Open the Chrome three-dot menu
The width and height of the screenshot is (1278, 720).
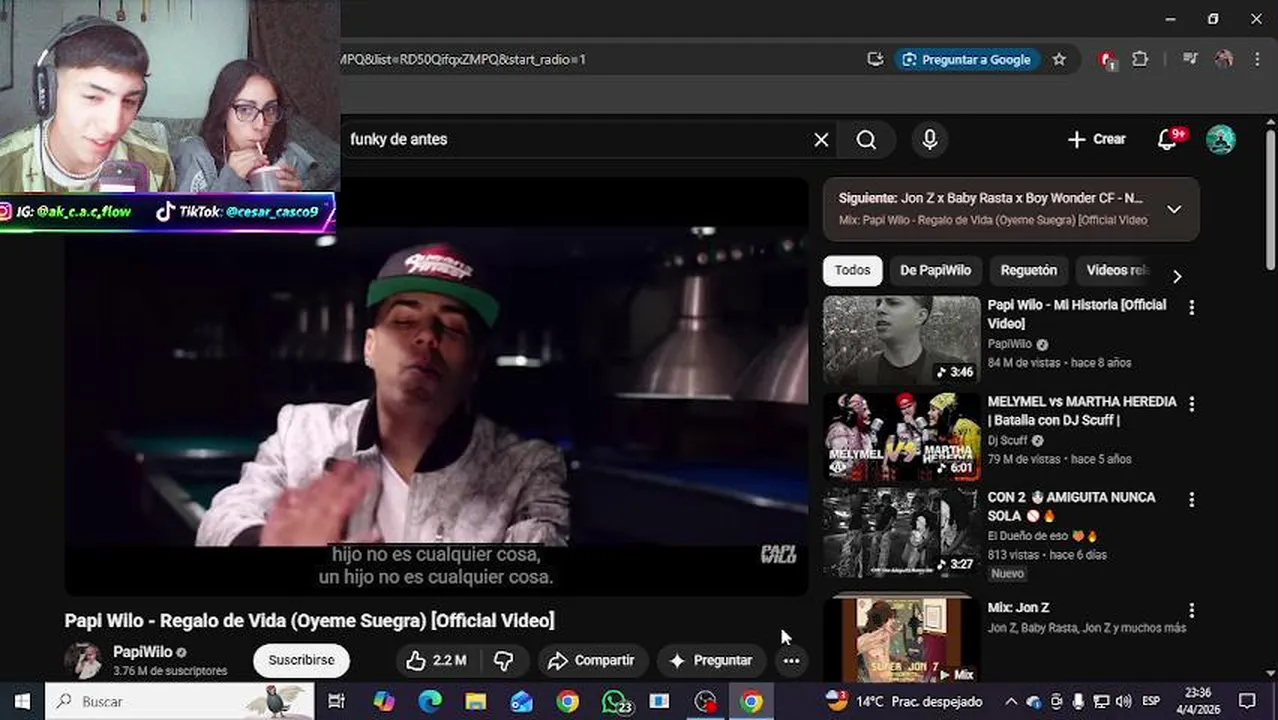click(x=1257, y=59)
